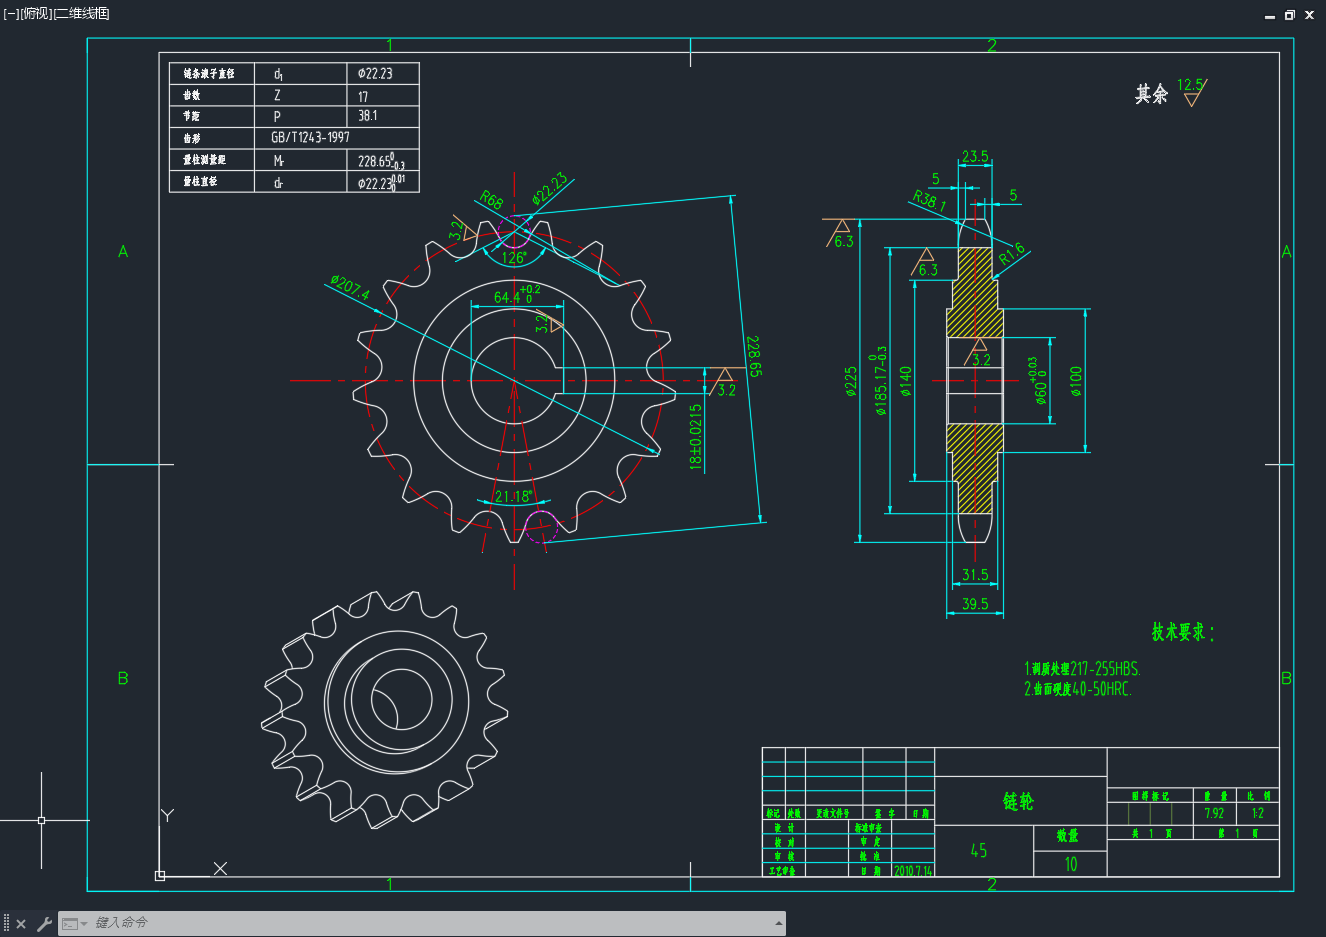Screen dimensions: 1326x937
Task: Select the material value 45
Action: pos(979,851)
